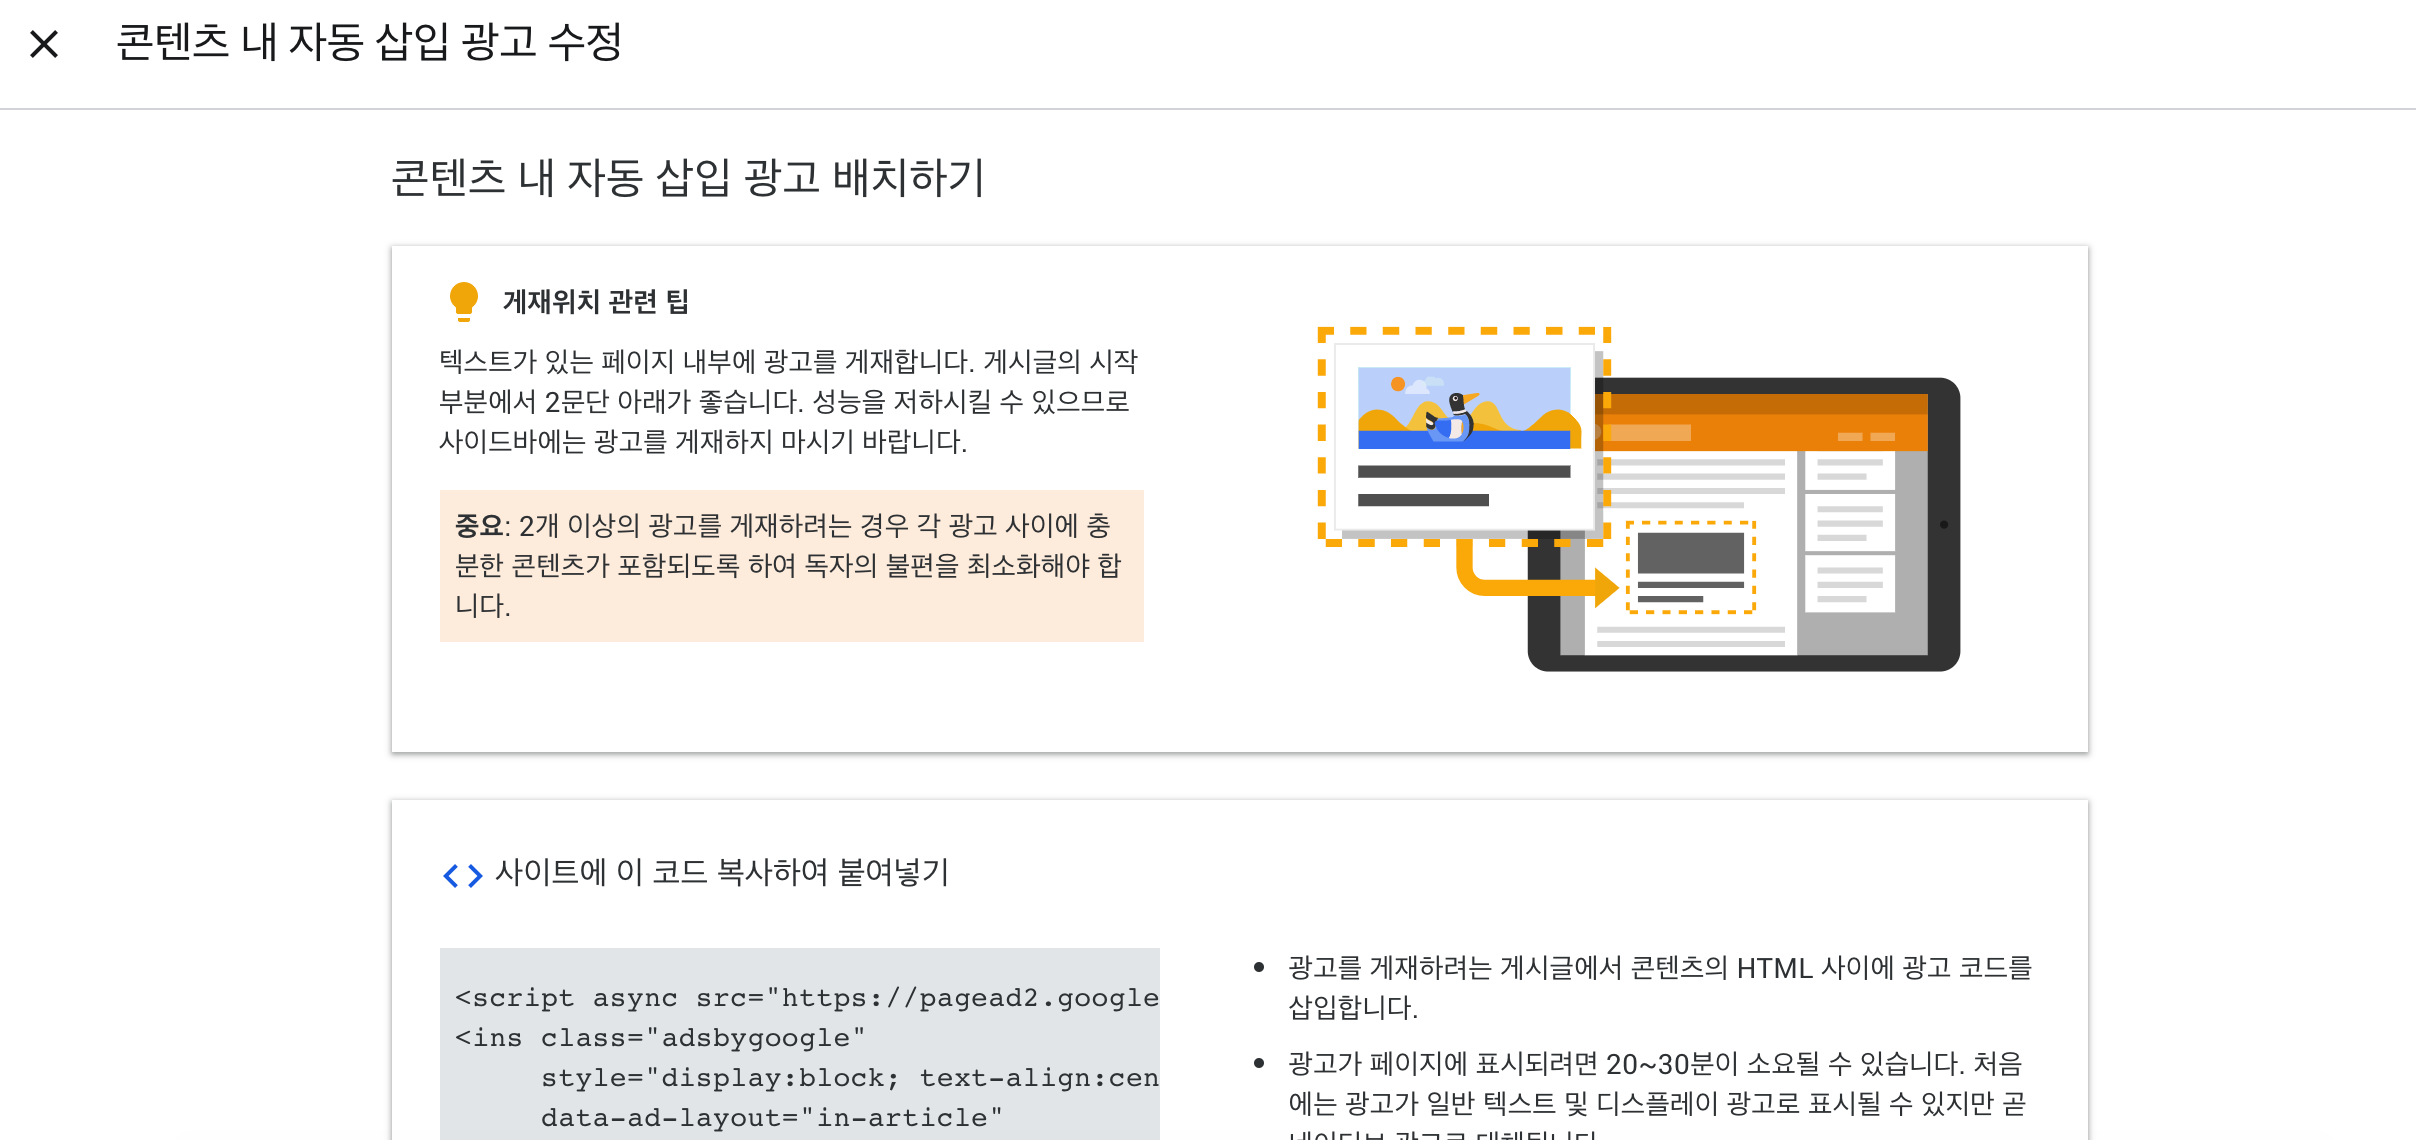This screenshot has width=2416, height=1140.
Task: Click the small dashed ad placeholder box
Action: pos(1690,566)
